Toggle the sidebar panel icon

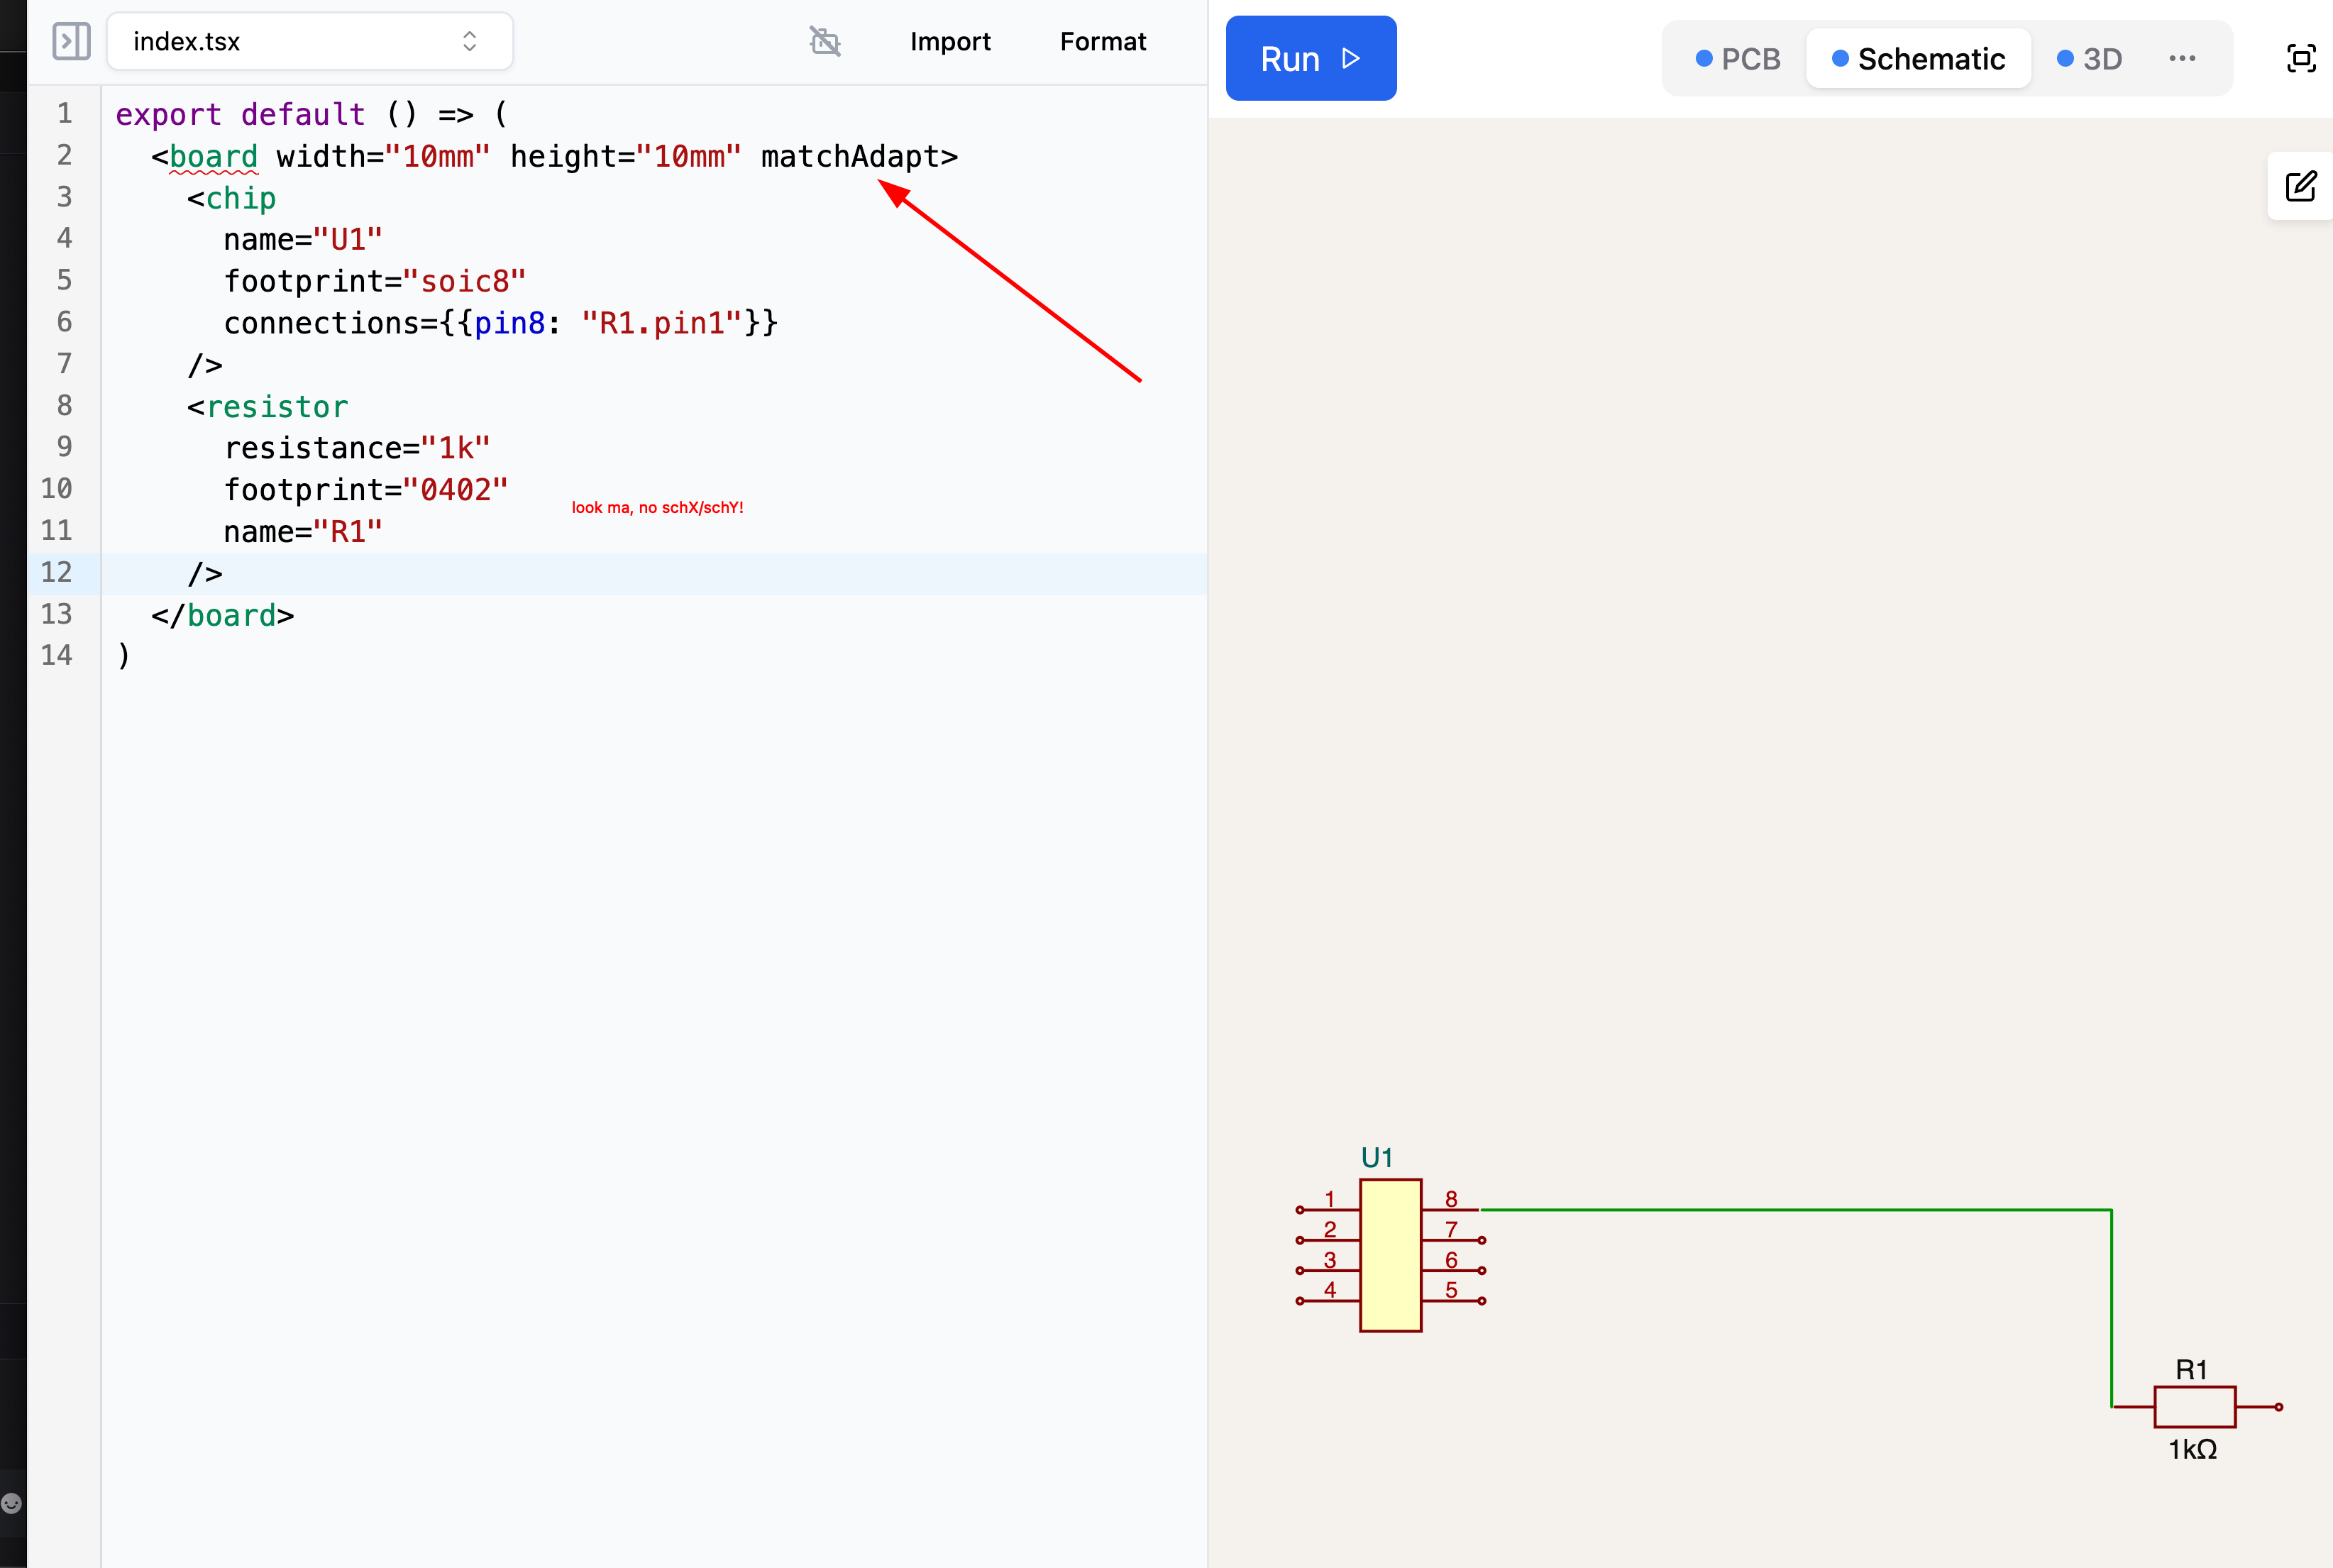coord(71,41)
